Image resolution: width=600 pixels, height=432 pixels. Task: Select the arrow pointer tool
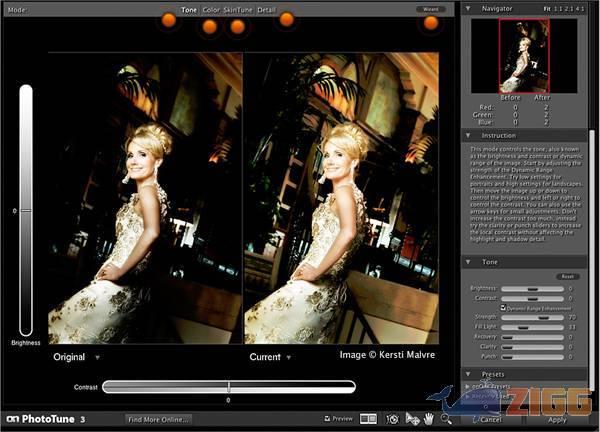coord(411,419)
